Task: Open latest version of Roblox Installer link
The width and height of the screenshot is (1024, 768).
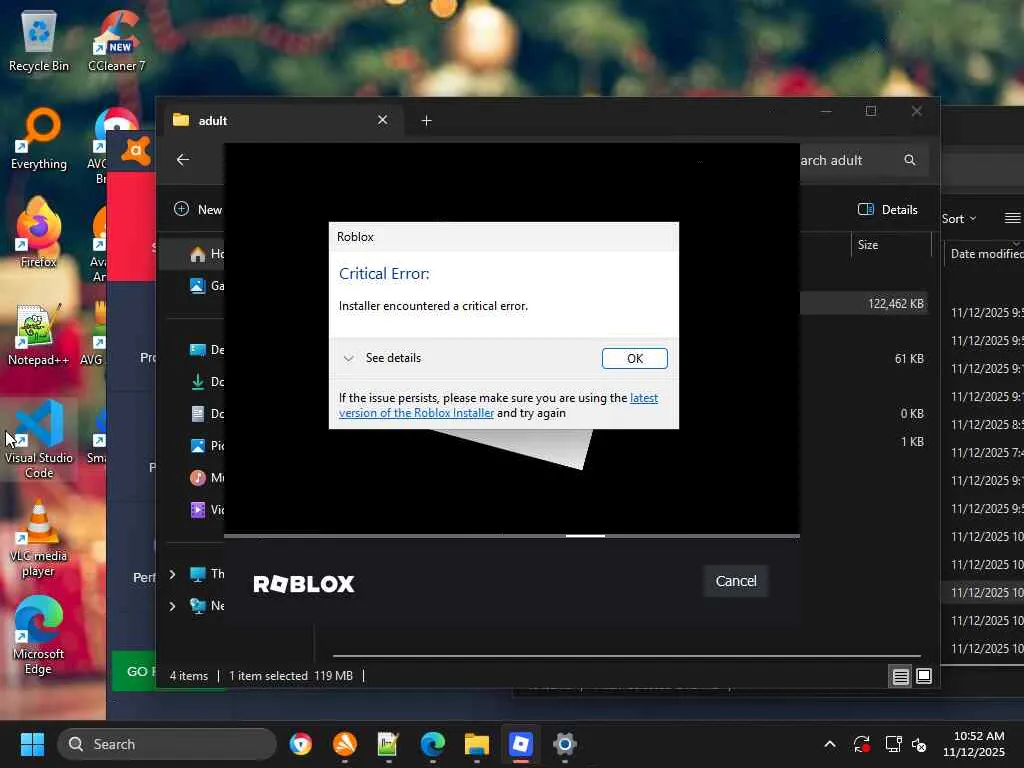Action: click(498, 406)
